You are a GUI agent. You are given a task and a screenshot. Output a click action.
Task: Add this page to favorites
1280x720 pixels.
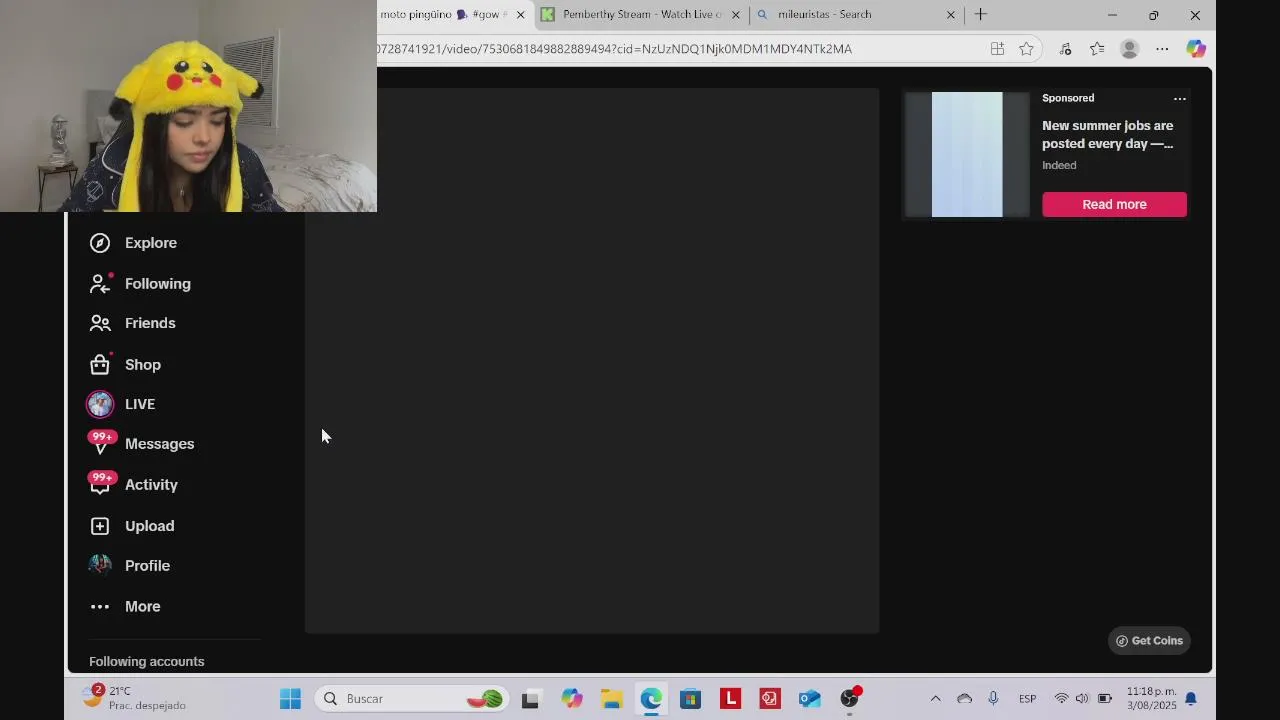point(1026,49)
